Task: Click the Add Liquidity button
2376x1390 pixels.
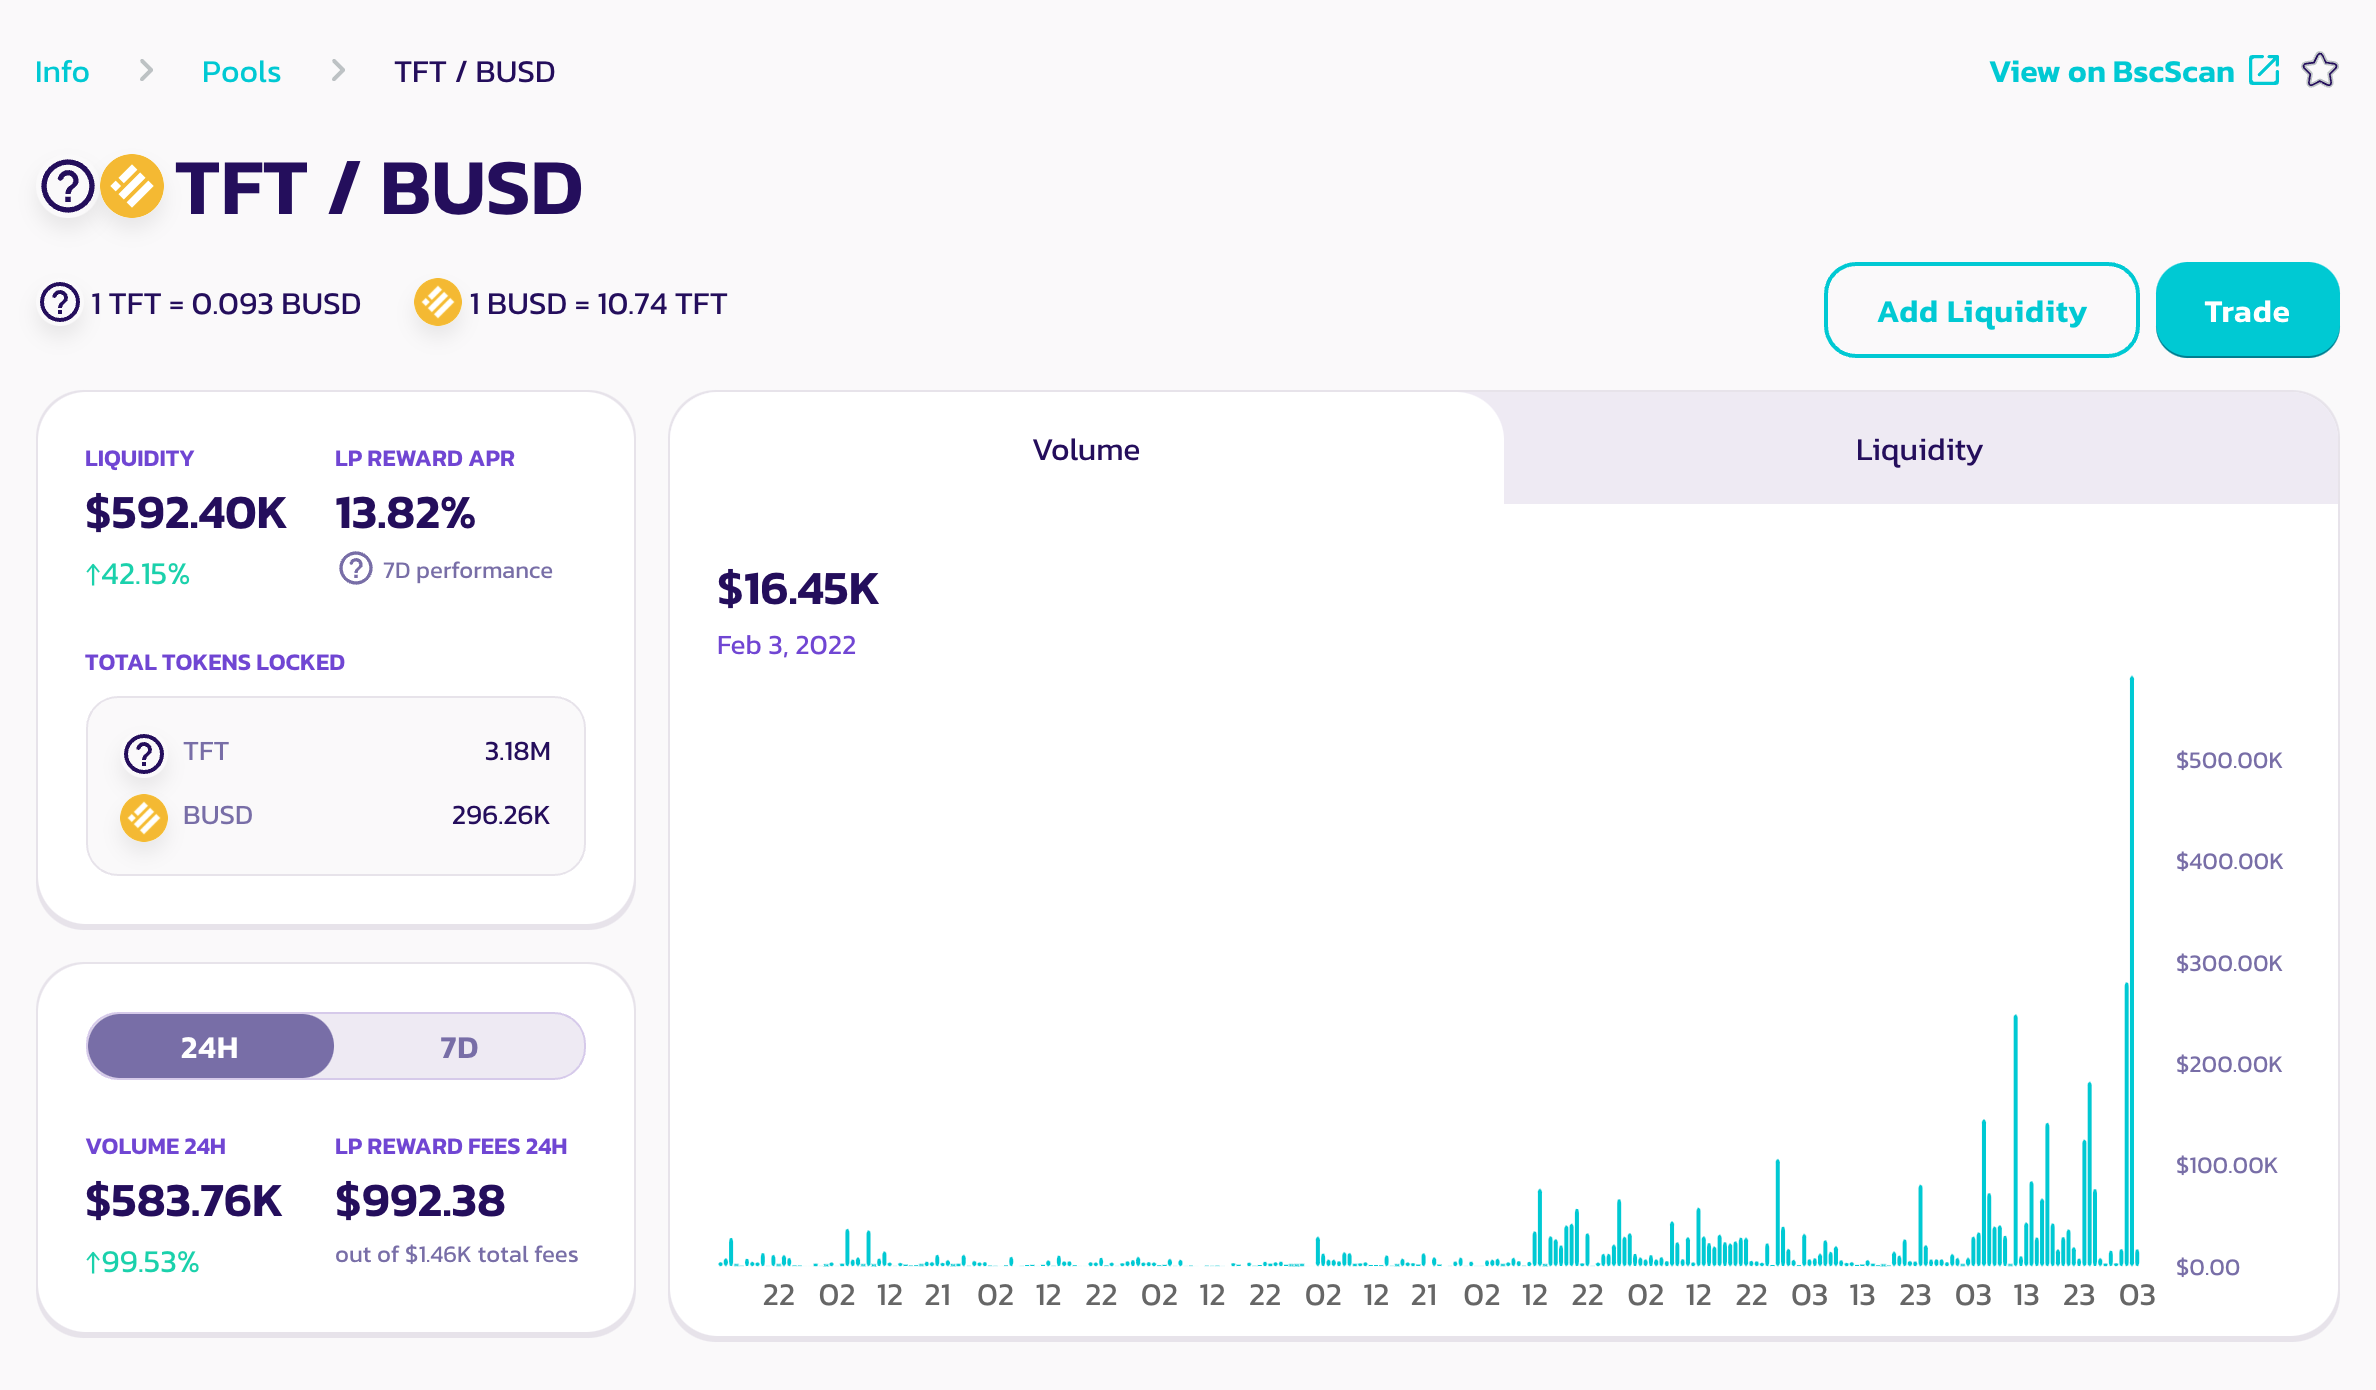Action: click(1981, 310)
